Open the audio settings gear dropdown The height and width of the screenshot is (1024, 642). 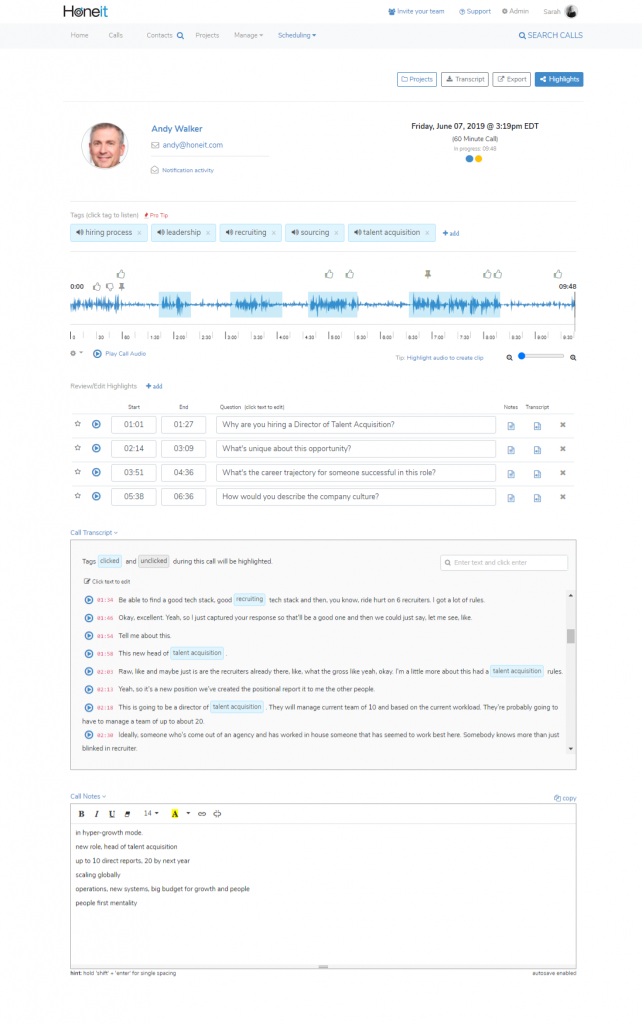click(x=76, y=353)
